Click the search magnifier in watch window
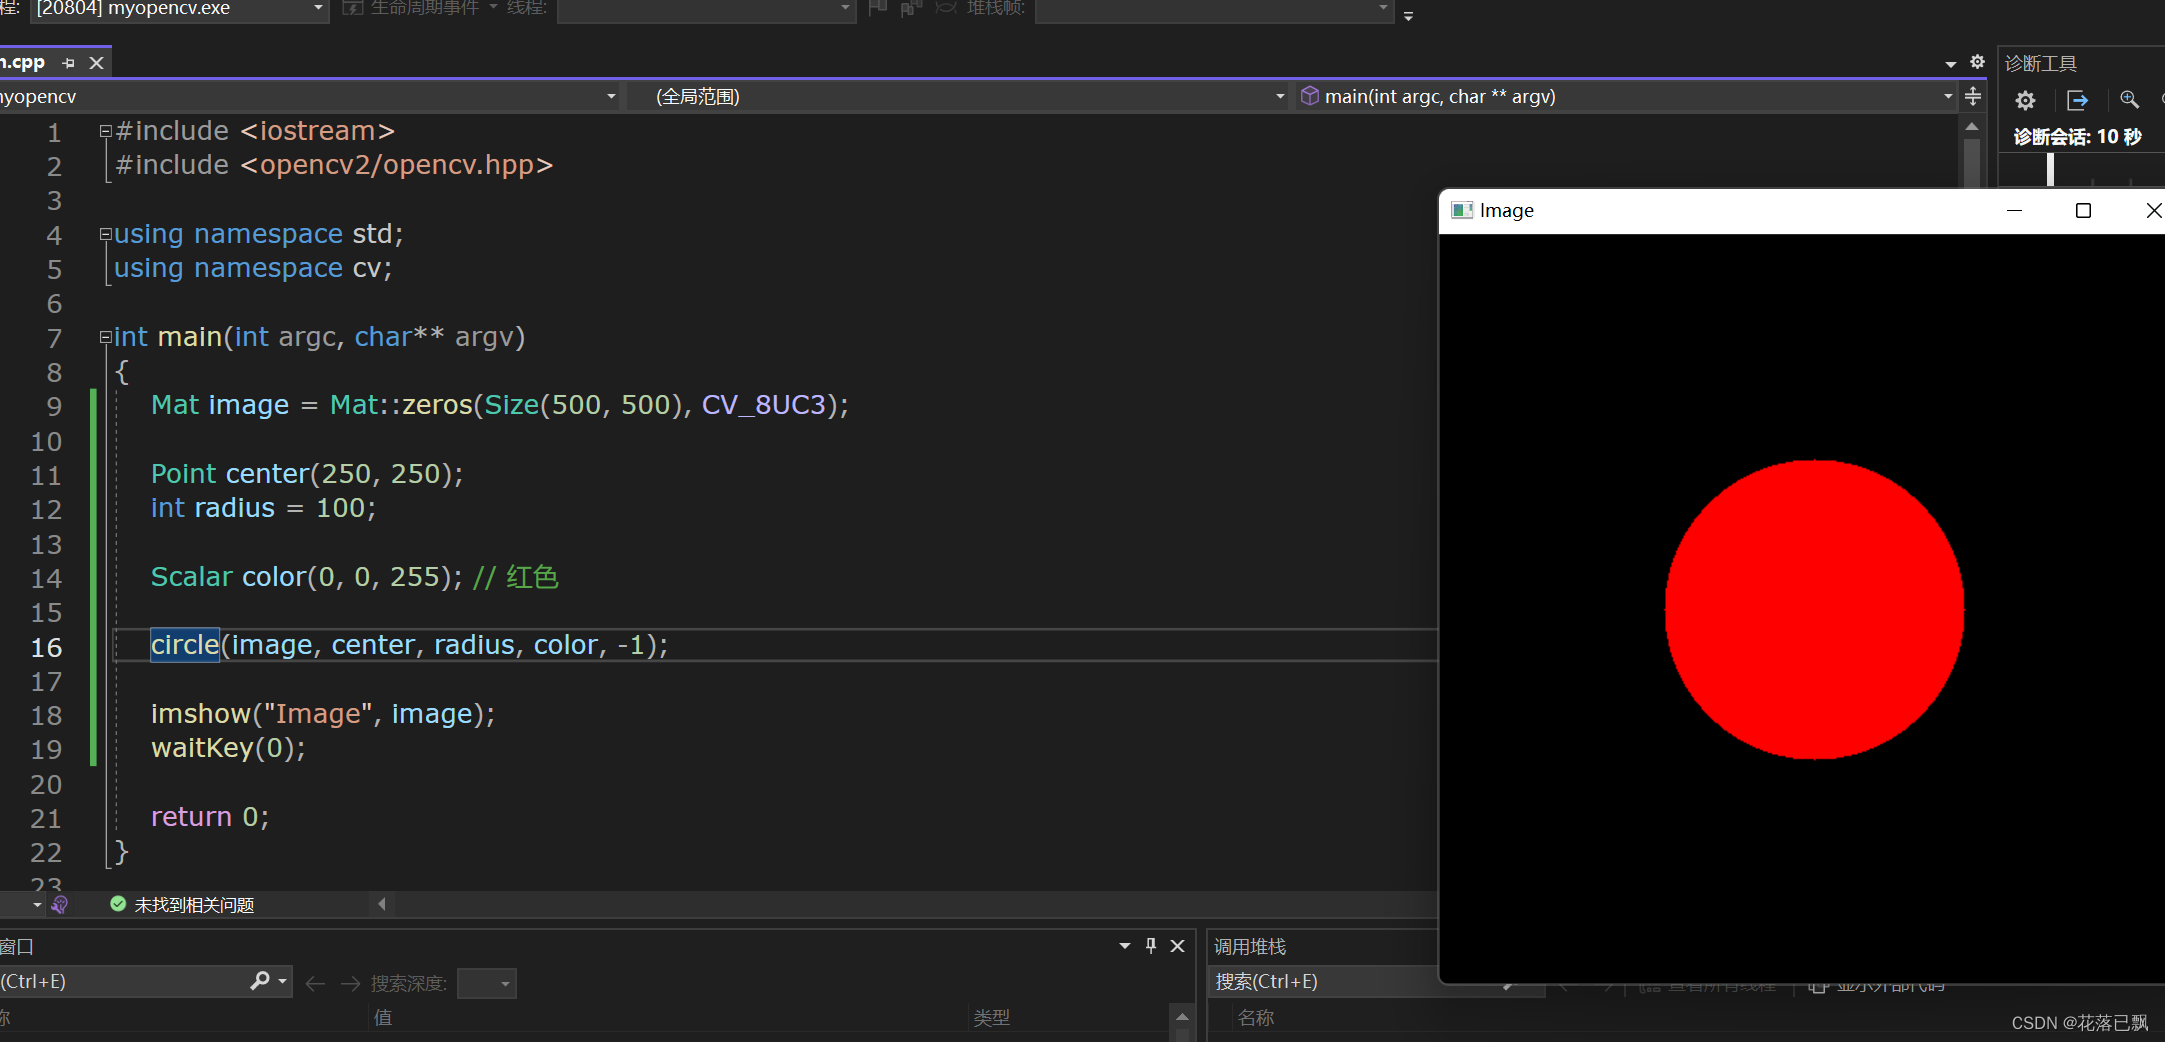2165x1042 pixels. click(260, 981)
